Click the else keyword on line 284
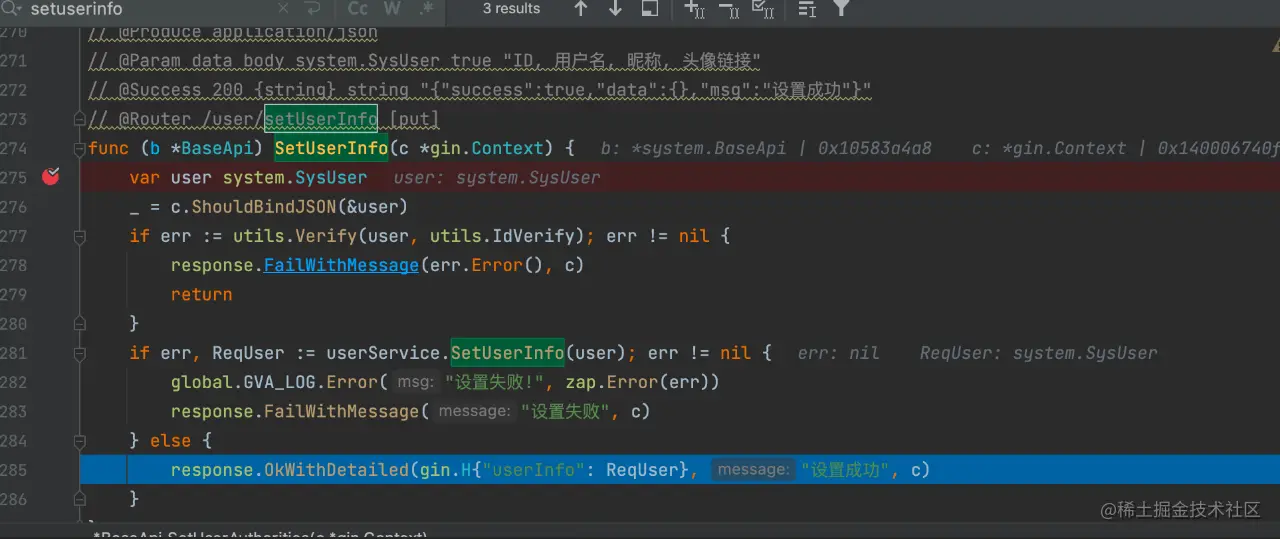Image resolution: width=1280 pixels, height=539 pixels. 170,441
